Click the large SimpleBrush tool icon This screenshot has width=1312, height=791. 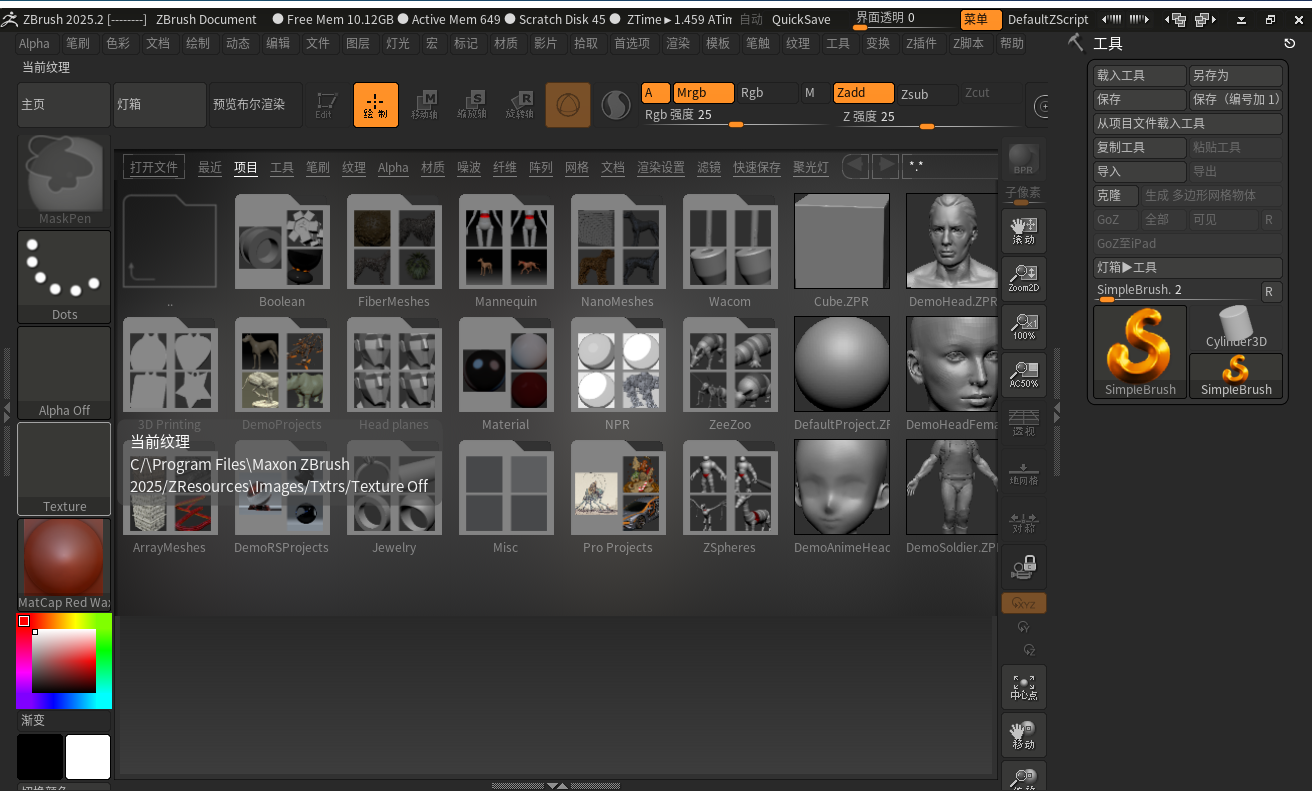(x=1140, y=352)
